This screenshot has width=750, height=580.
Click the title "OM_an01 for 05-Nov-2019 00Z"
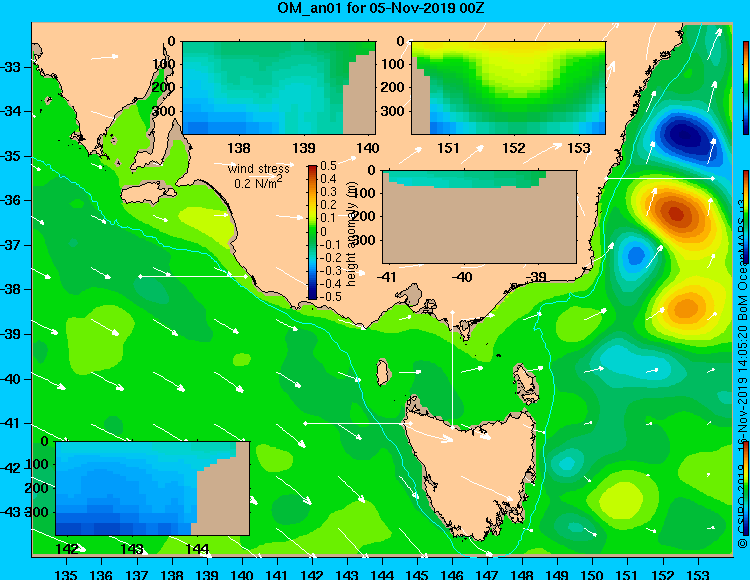(381, 8)
